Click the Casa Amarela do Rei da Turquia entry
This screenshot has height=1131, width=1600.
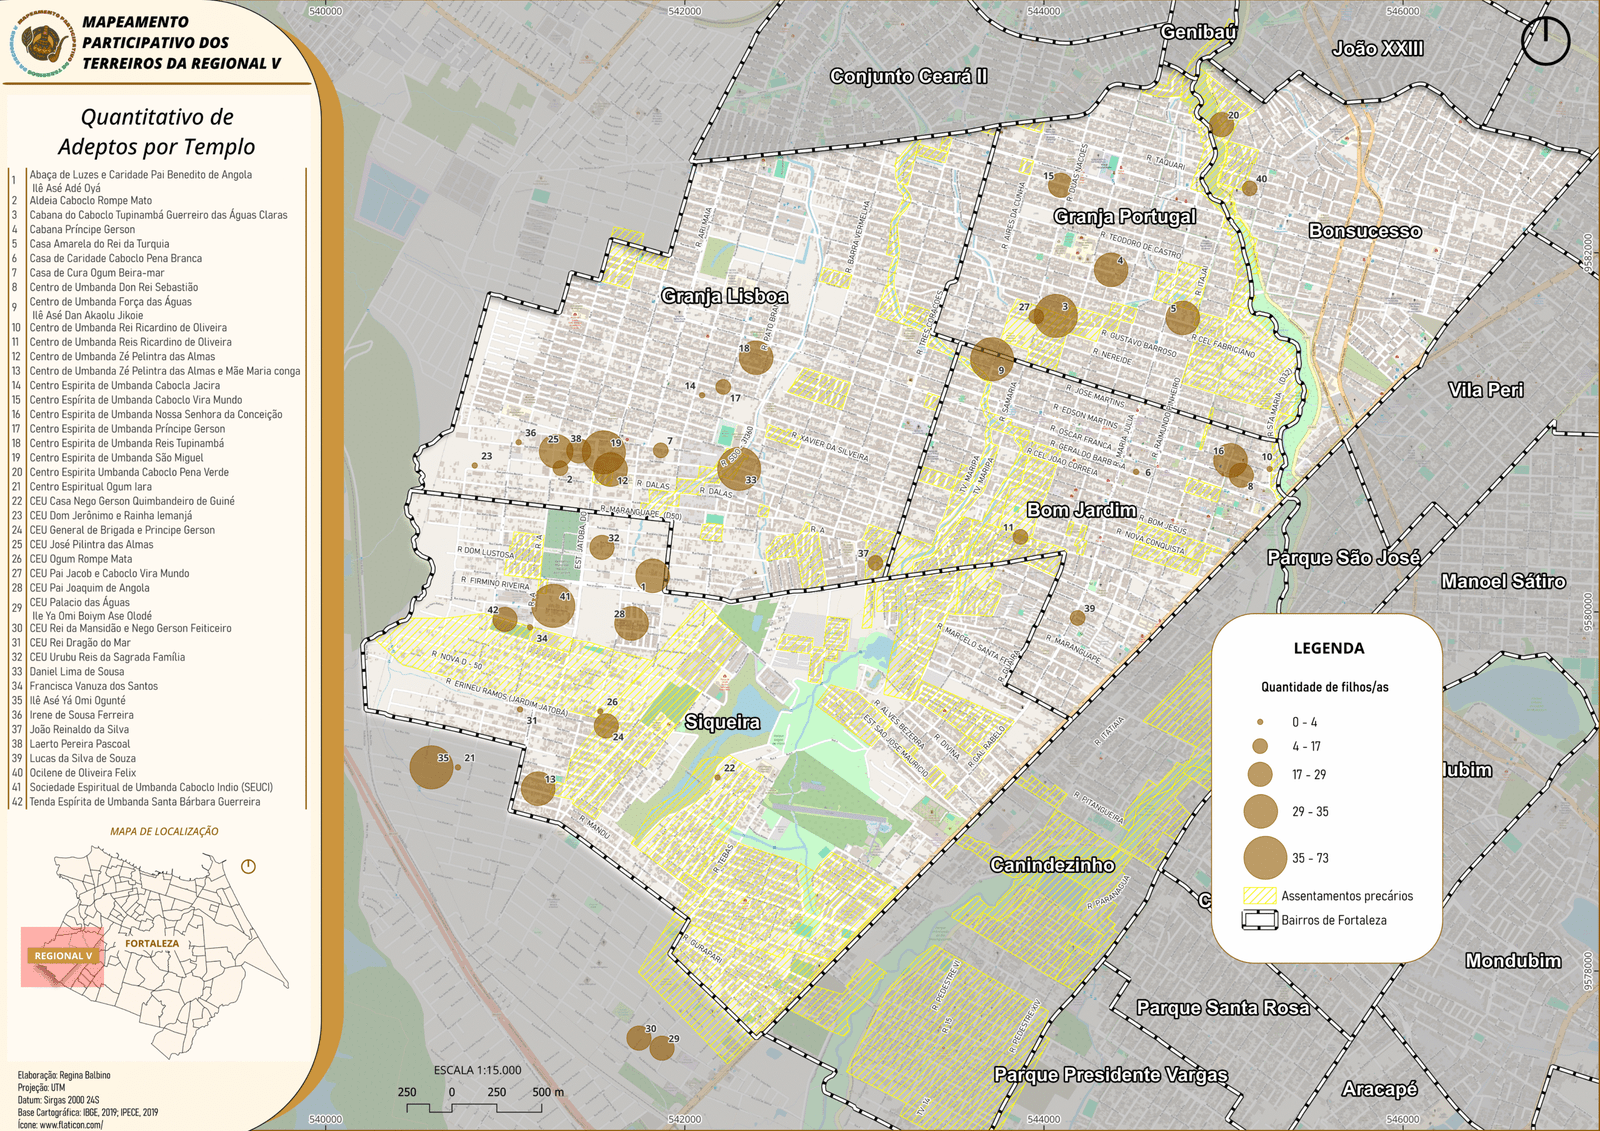pos(99,244)
